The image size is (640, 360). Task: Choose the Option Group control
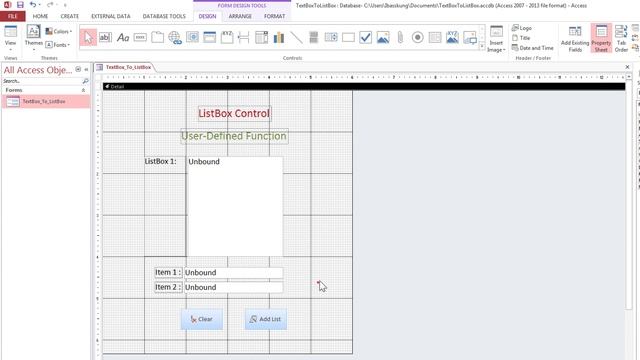(x=227, y=38)
